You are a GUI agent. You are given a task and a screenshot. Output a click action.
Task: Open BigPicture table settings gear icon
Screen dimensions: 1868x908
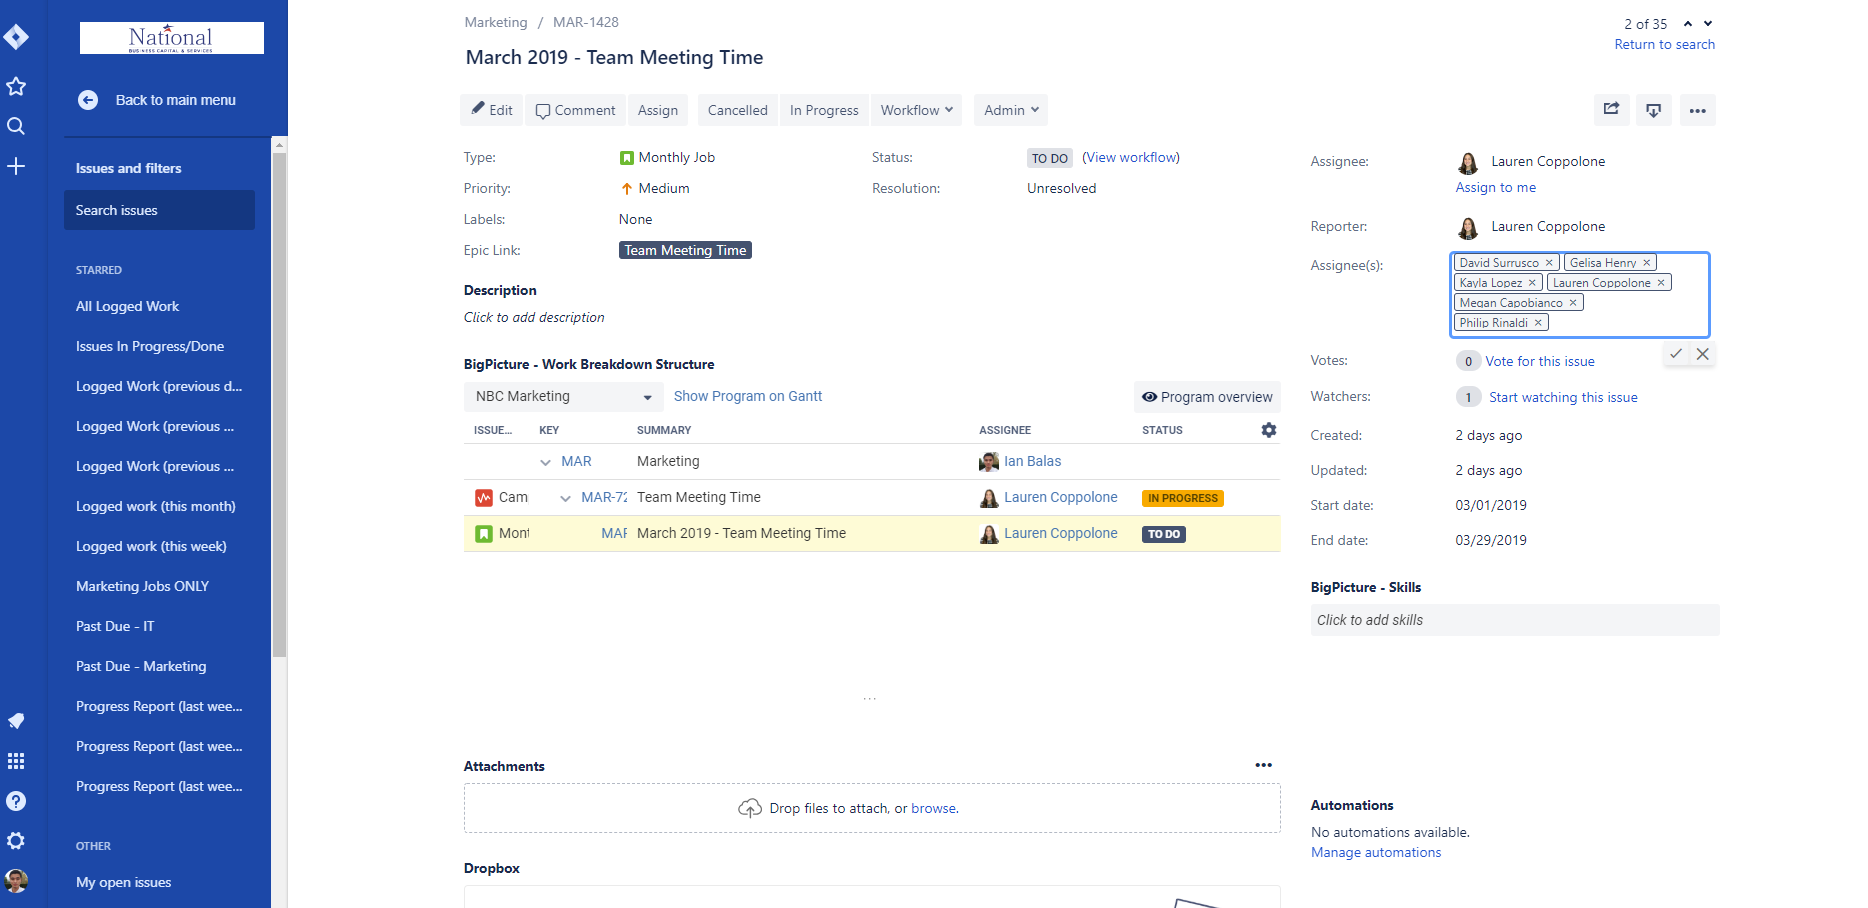pos(1269,430)
